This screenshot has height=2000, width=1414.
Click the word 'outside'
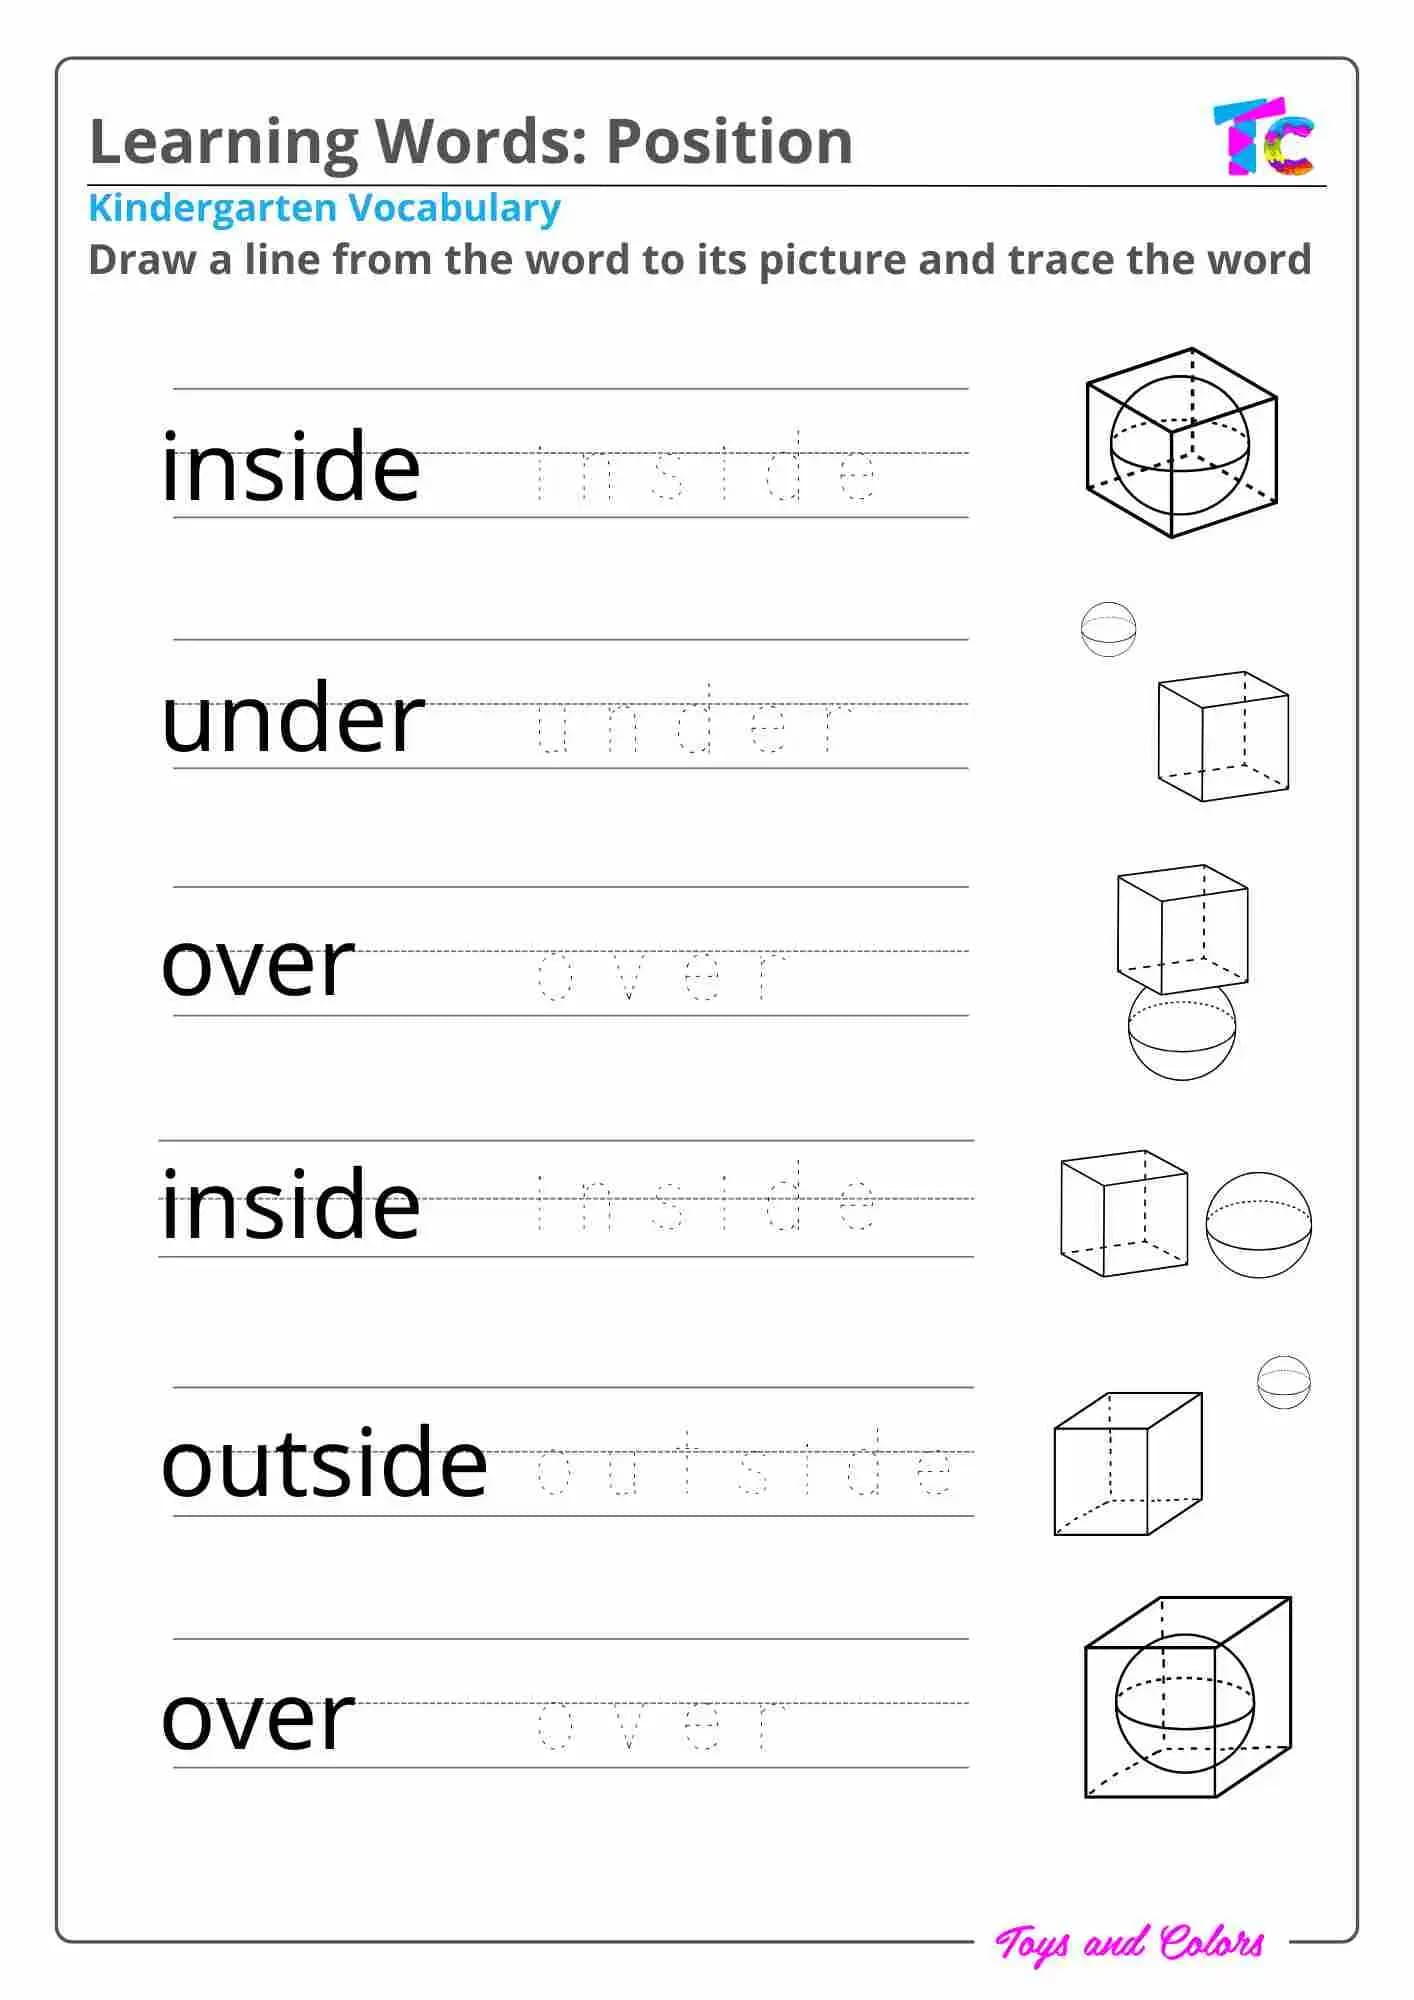pyautogui.click(x=324, y=1463)
